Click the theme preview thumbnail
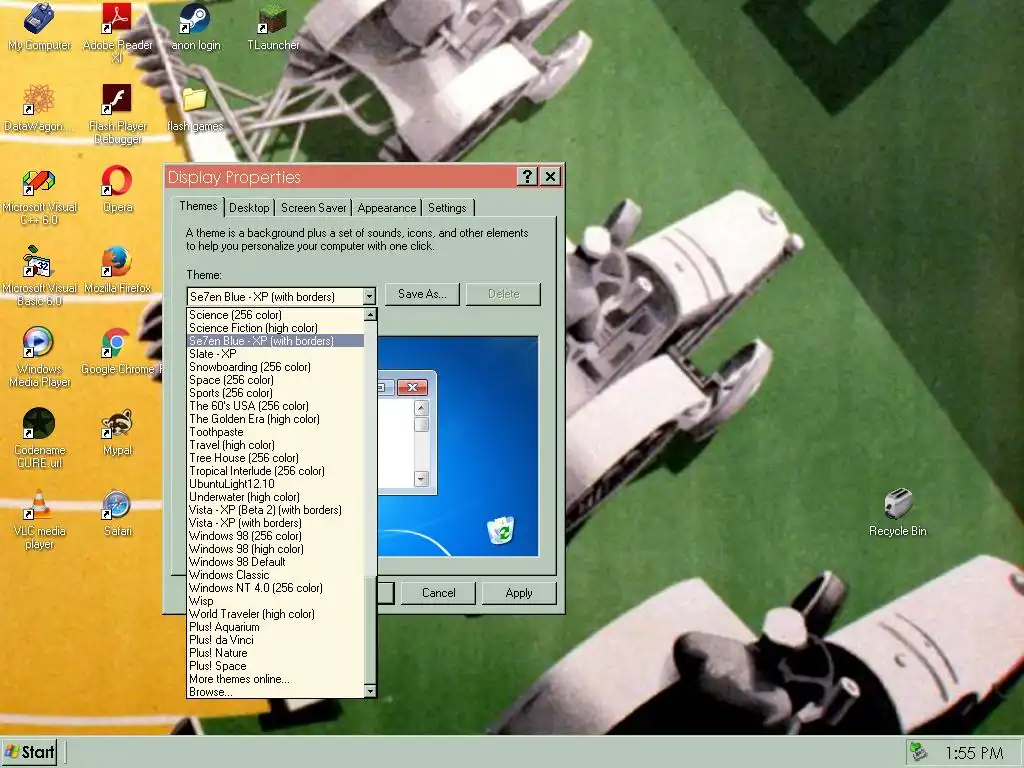Viewport: 1024px width, 768px height. pyautogui.click(x=458, y=446)
